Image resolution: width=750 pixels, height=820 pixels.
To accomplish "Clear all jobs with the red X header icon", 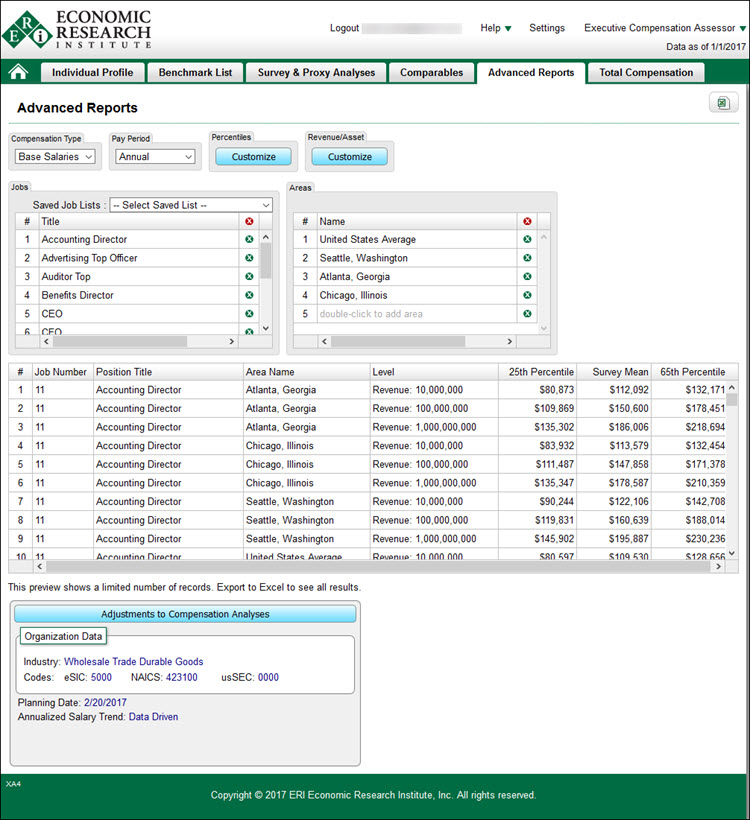I will (249, 221).
